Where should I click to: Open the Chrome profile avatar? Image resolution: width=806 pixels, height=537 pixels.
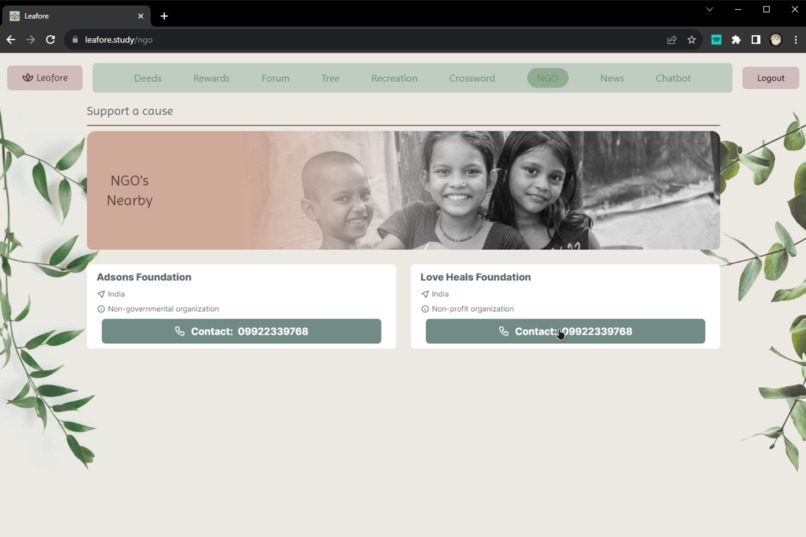click(776, 40)
